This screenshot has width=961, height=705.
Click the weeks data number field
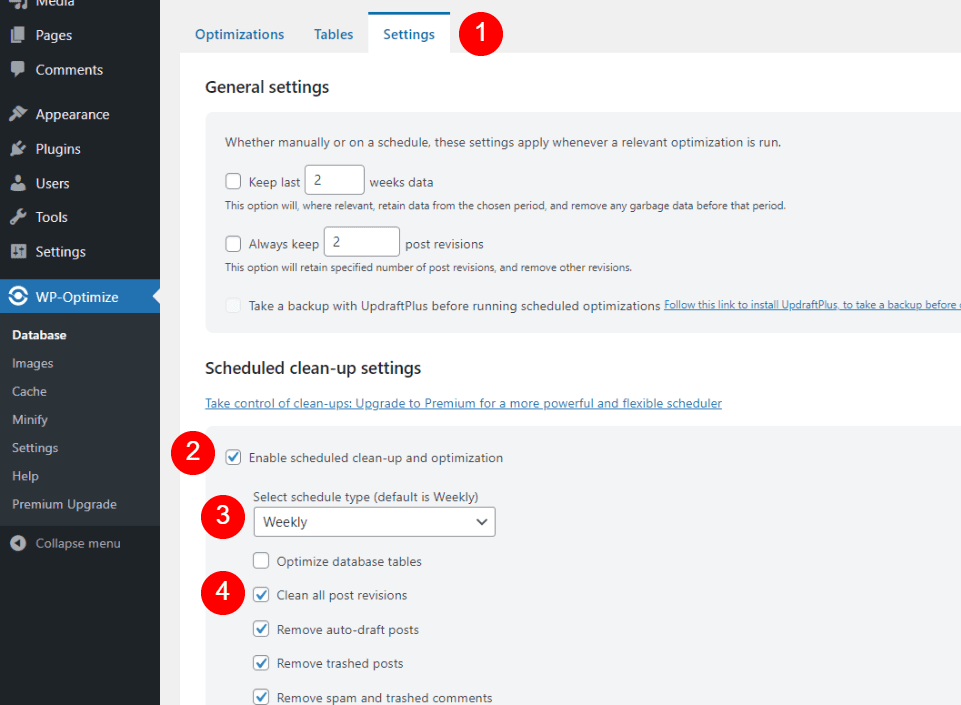(334, 181)
